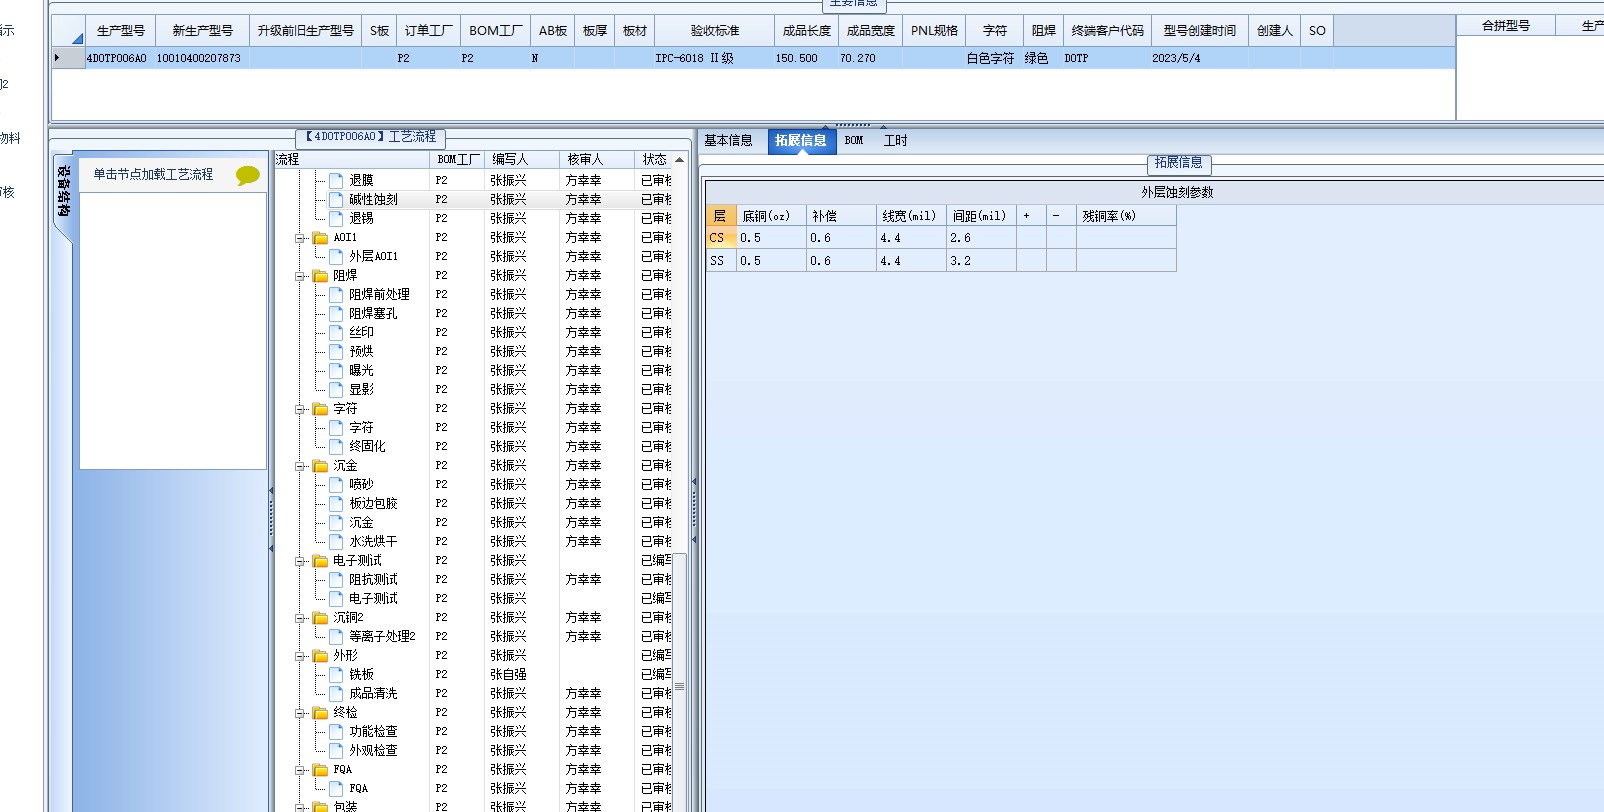
Task: Click the page icon beside 外观检查
Action: click(x=336, y=750)
